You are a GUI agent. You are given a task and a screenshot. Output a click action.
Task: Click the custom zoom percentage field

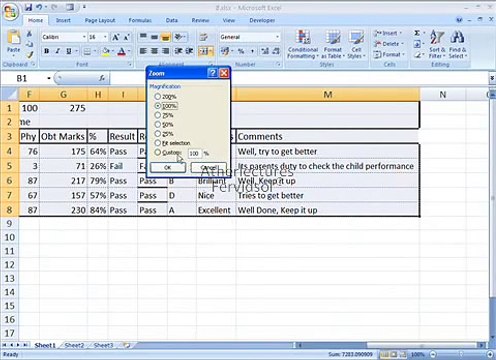(194, 153)
